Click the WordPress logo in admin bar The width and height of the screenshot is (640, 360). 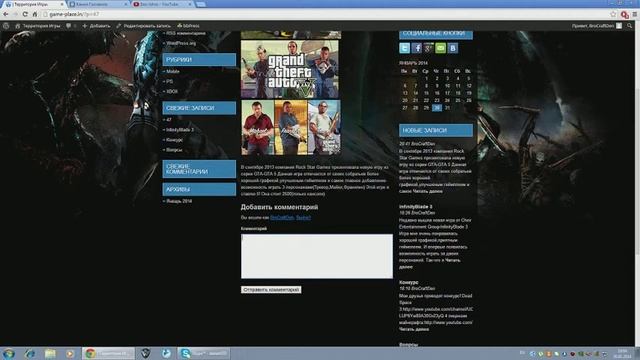coord(6,26)
